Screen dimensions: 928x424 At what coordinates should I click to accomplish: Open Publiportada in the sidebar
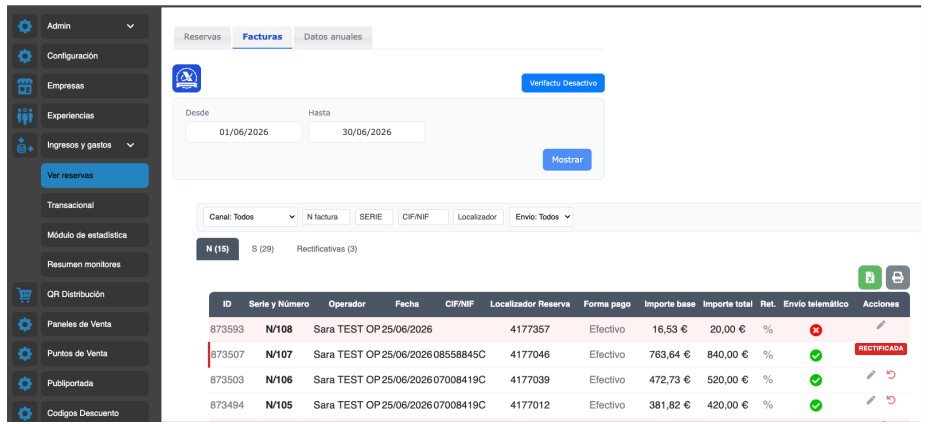[95, 383]
